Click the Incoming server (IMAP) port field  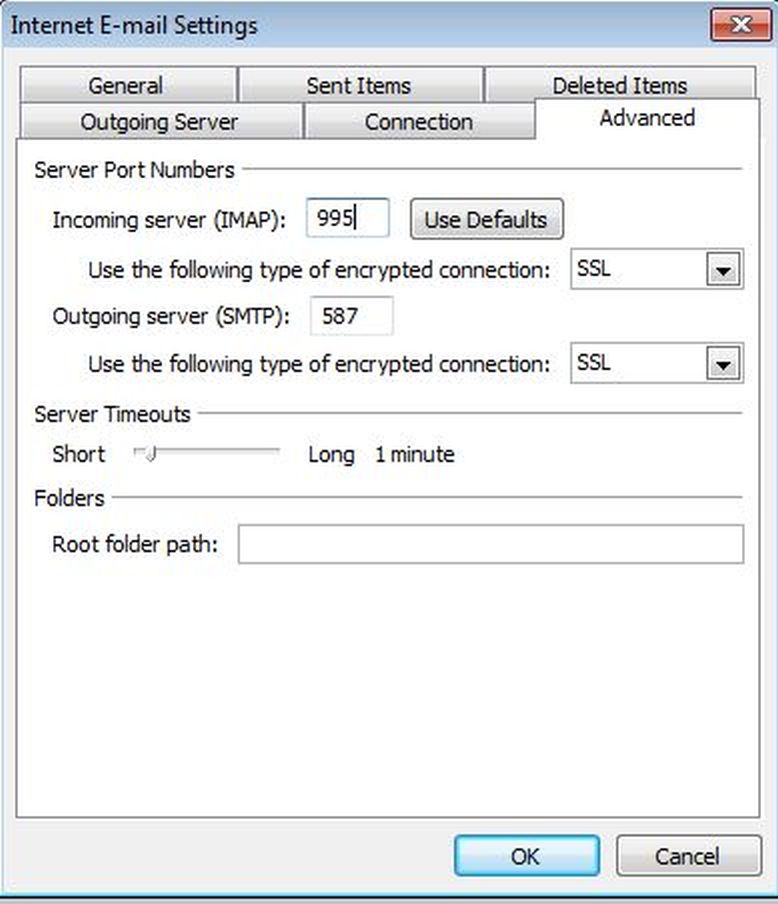pyautogui.click(x=348, y=218)
